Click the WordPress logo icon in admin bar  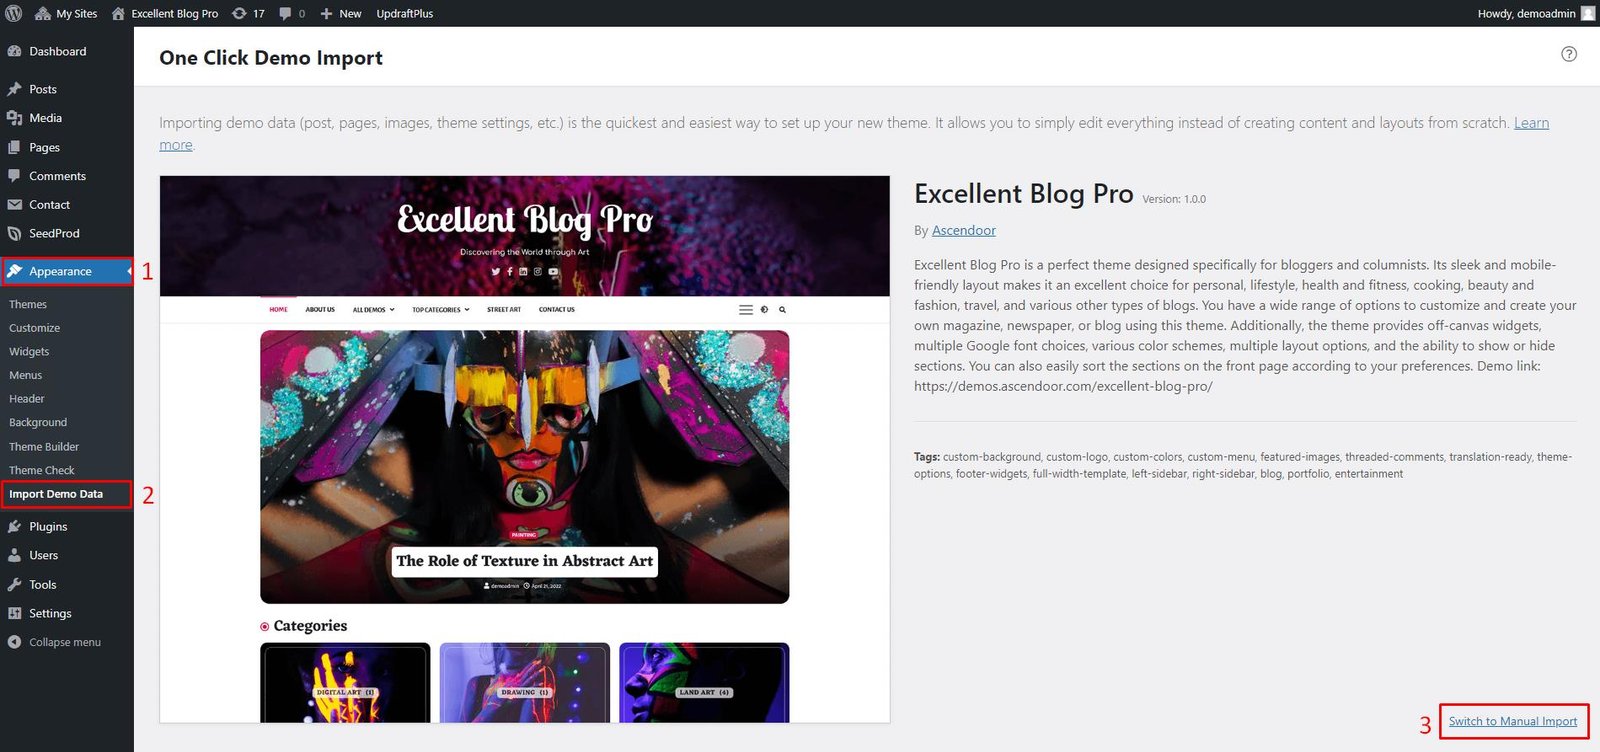tap(14, 13)
